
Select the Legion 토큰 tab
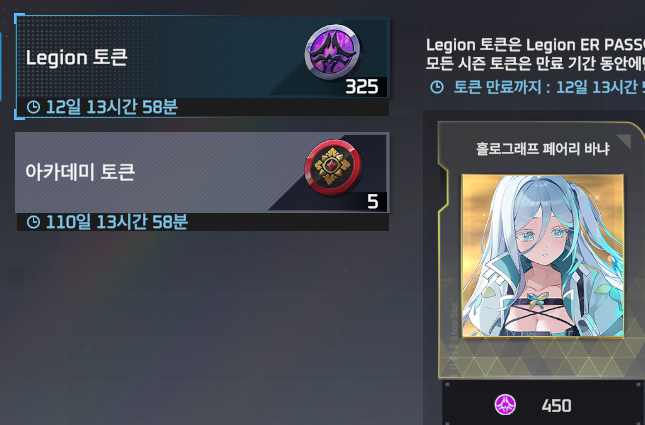(202, 58)
